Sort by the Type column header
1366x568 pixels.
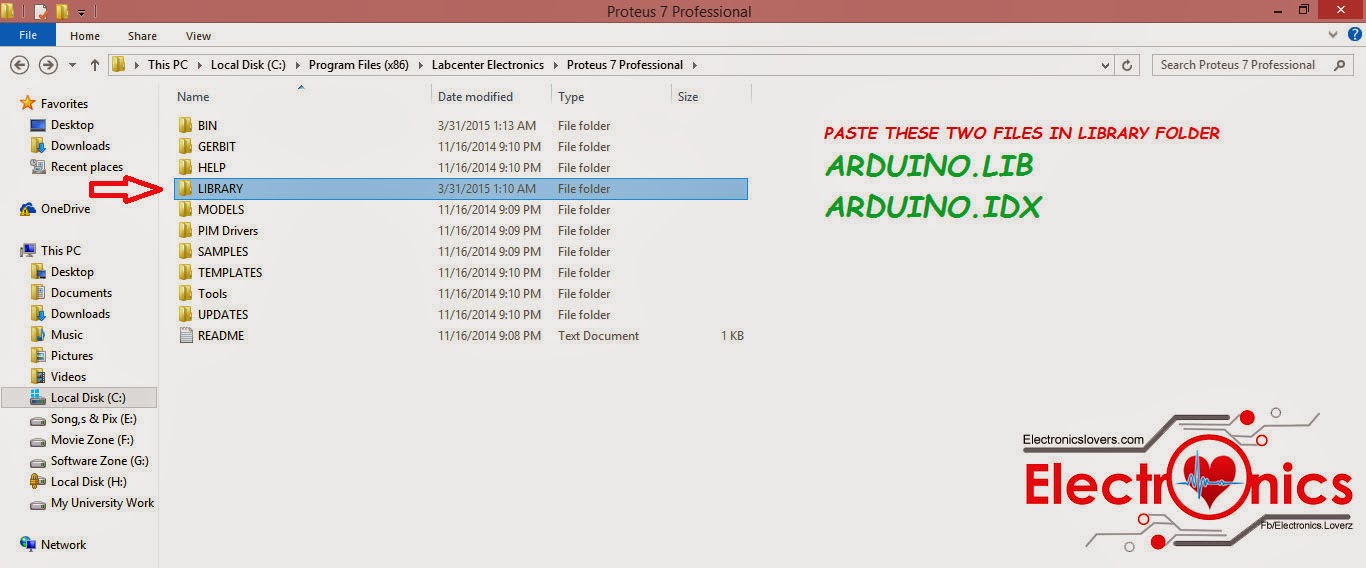571,97
